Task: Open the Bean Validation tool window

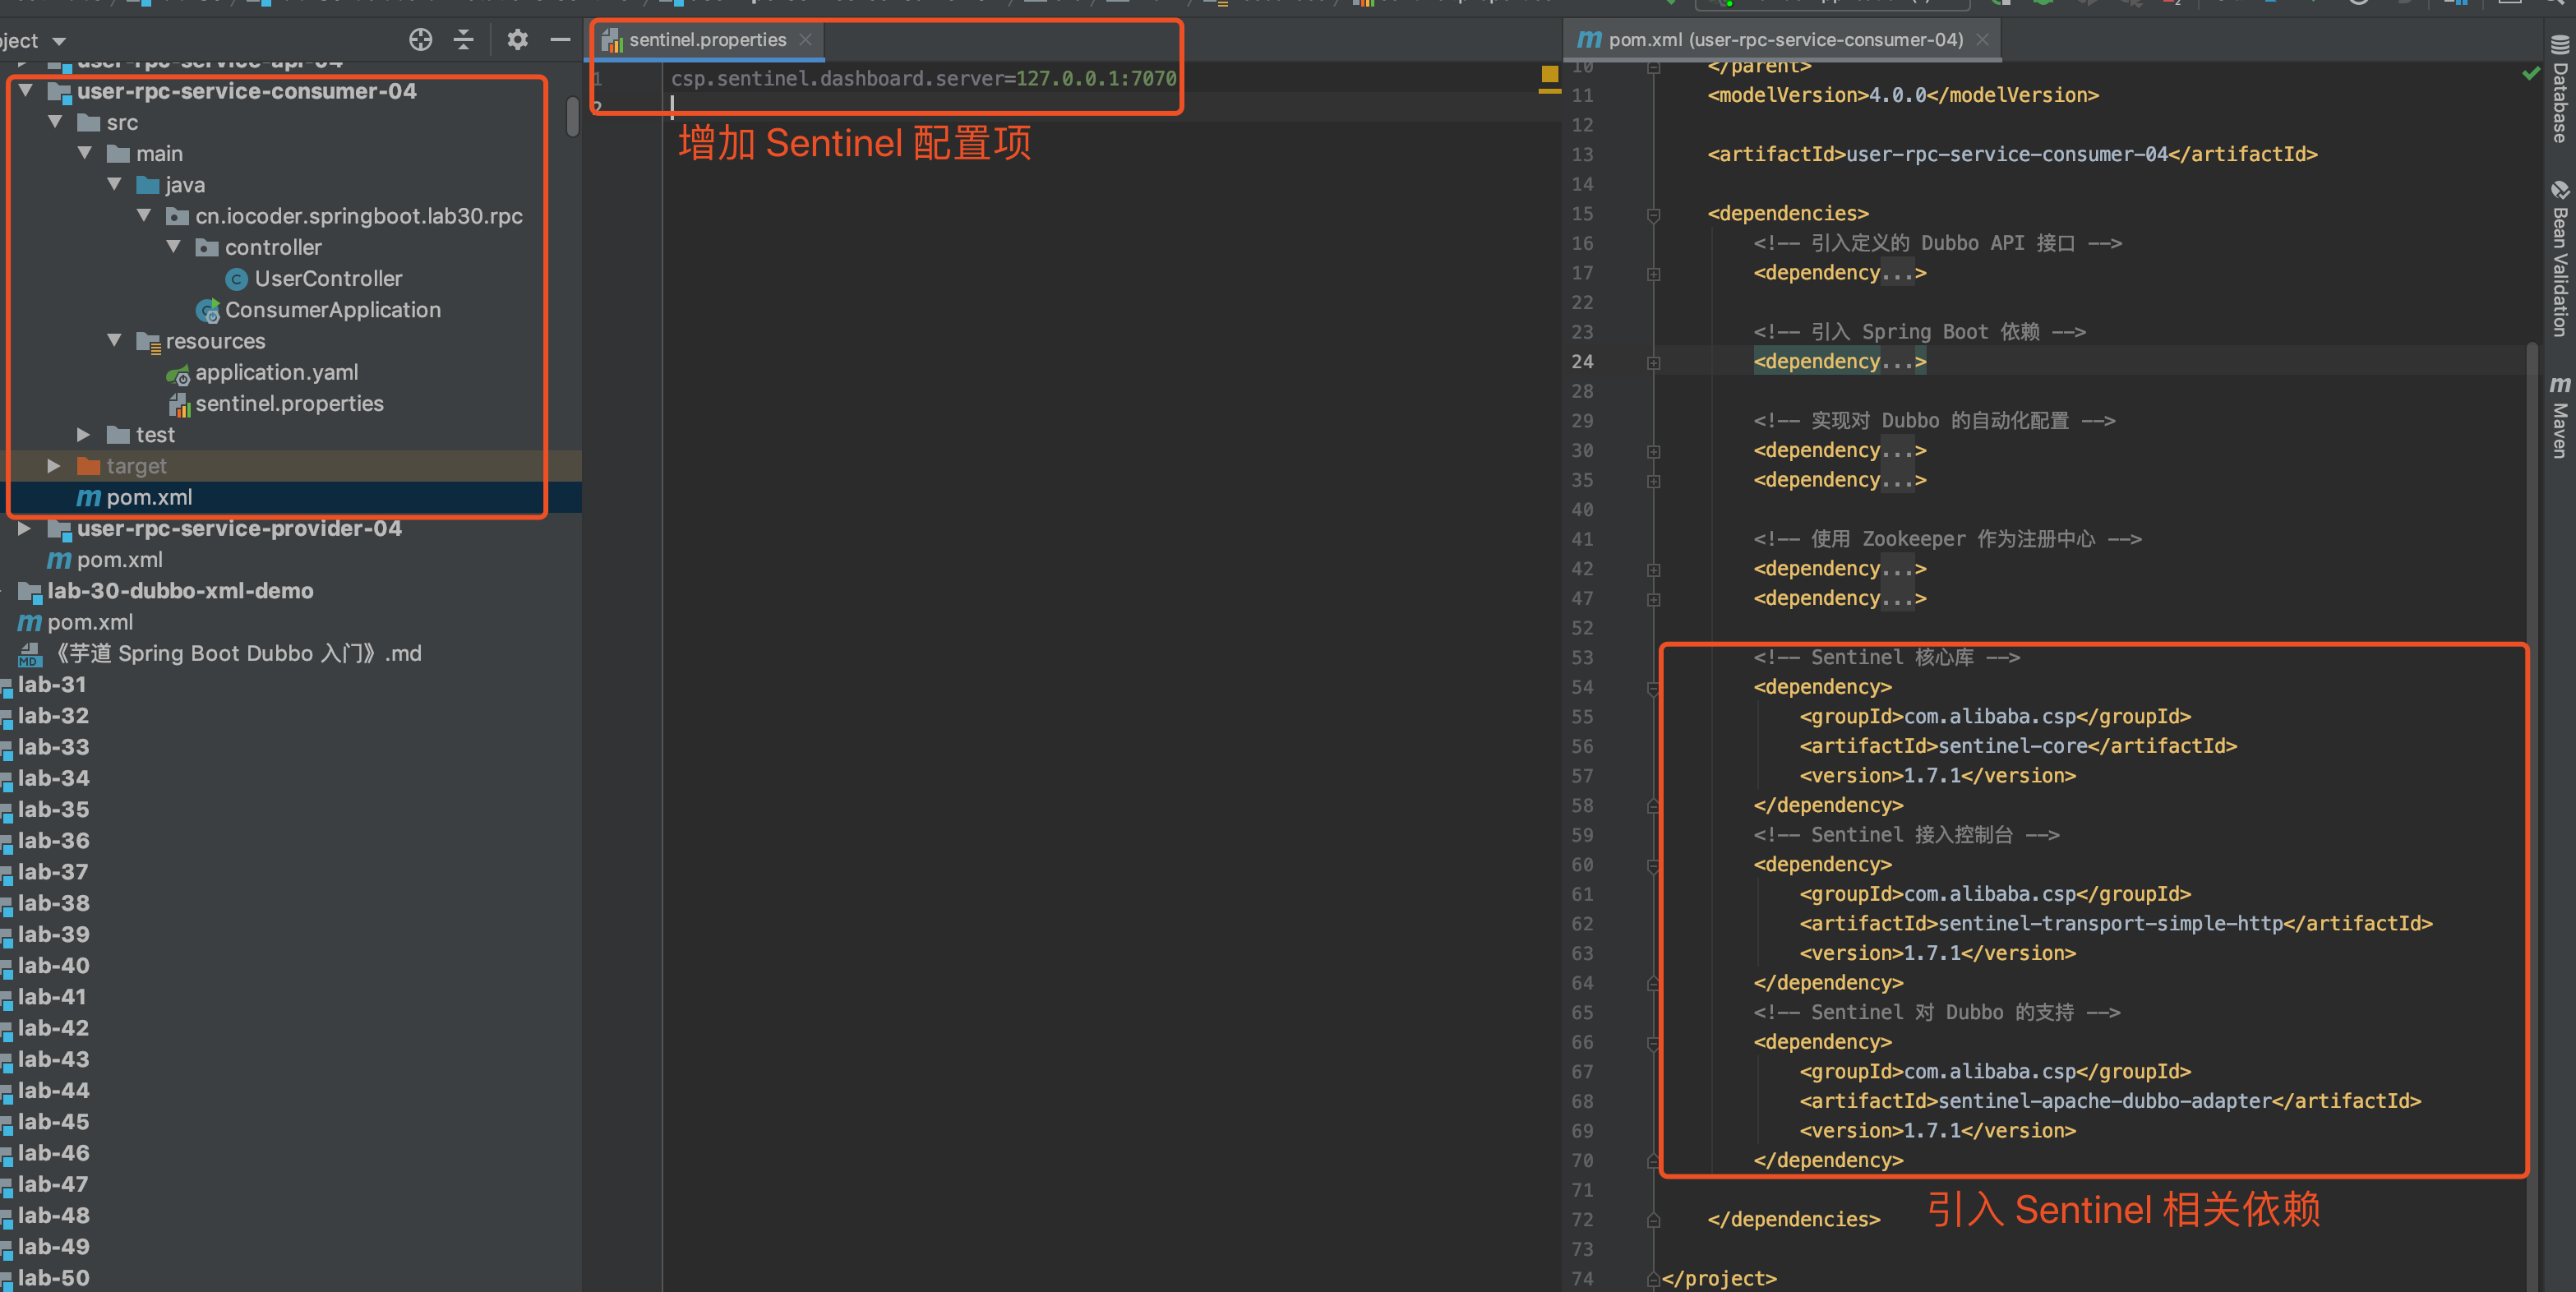Action: (x=2559, y=260)
